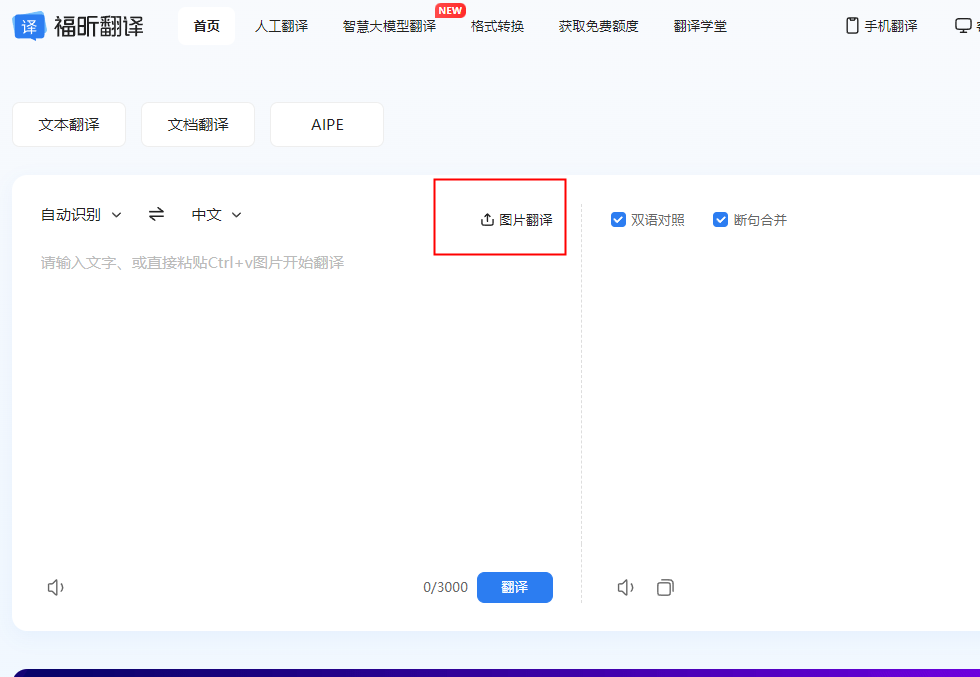Viewport: 980px width, 677px height.
Task: Open the 自动识别 source language dropdown
Action: [81, 215]
